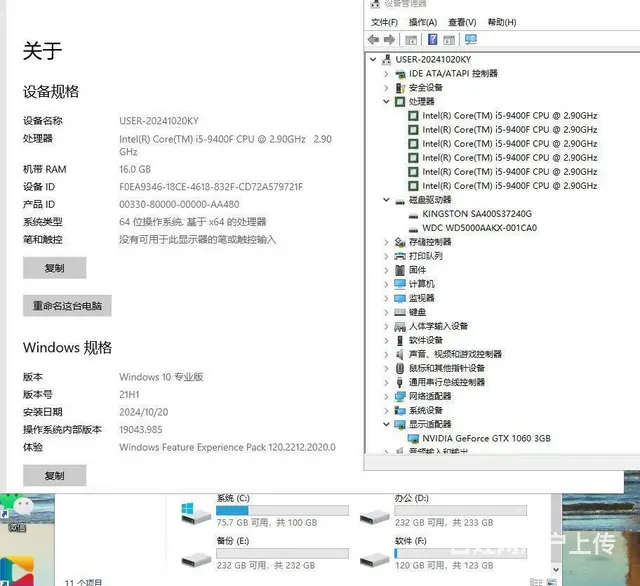640x586 pixels.
Task: Click 复制 button under Windows 规格
Action: coord(55,475)
